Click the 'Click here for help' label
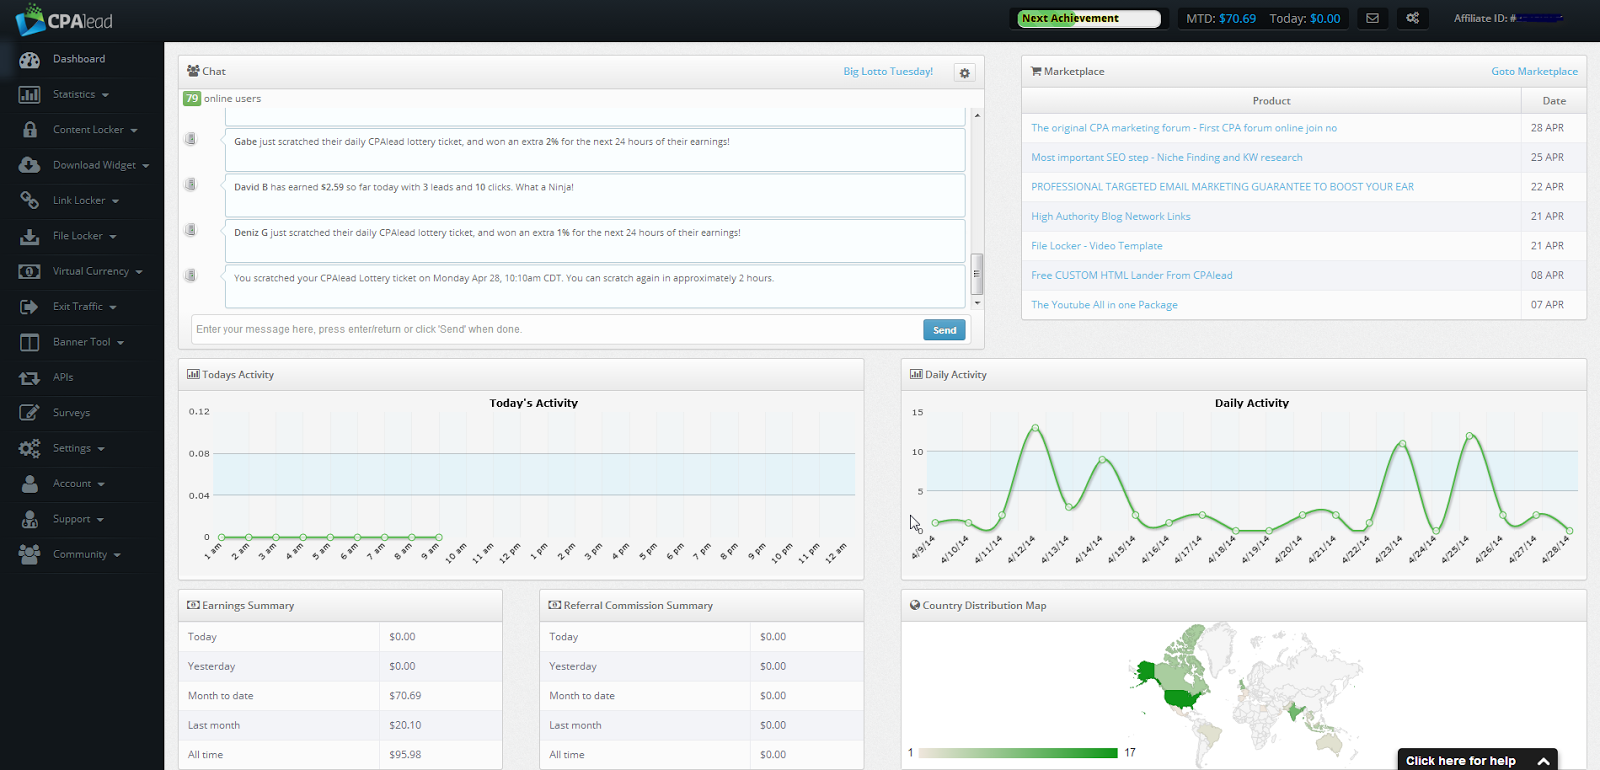 [x=1461, y=761]
